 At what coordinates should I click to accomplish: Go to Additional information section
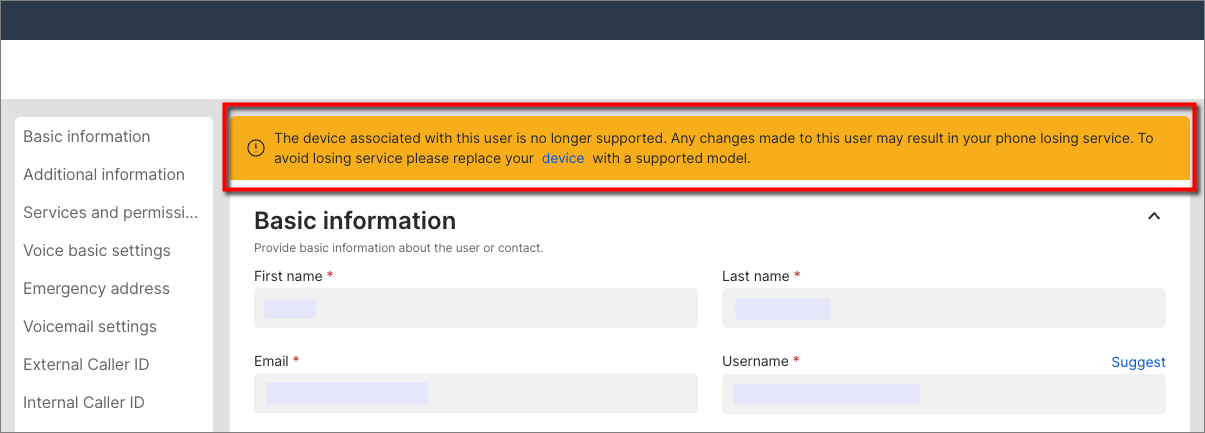click(x=104, y=175)
